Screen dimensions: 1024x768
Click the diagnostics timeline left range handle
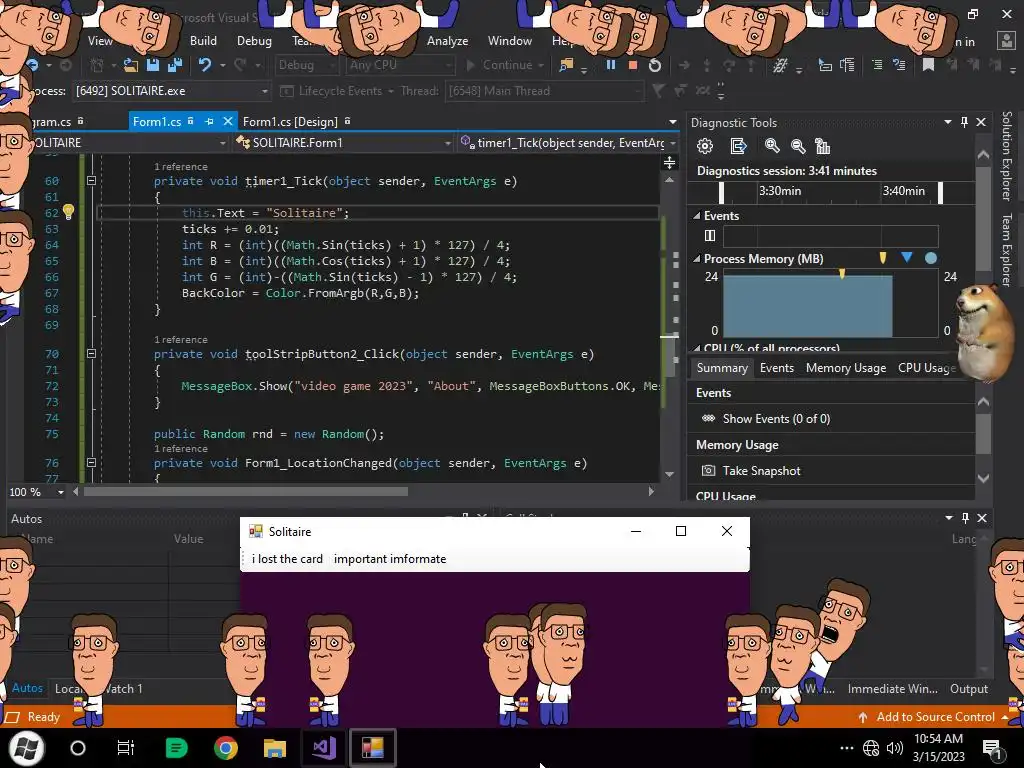[x=722, y=192]
